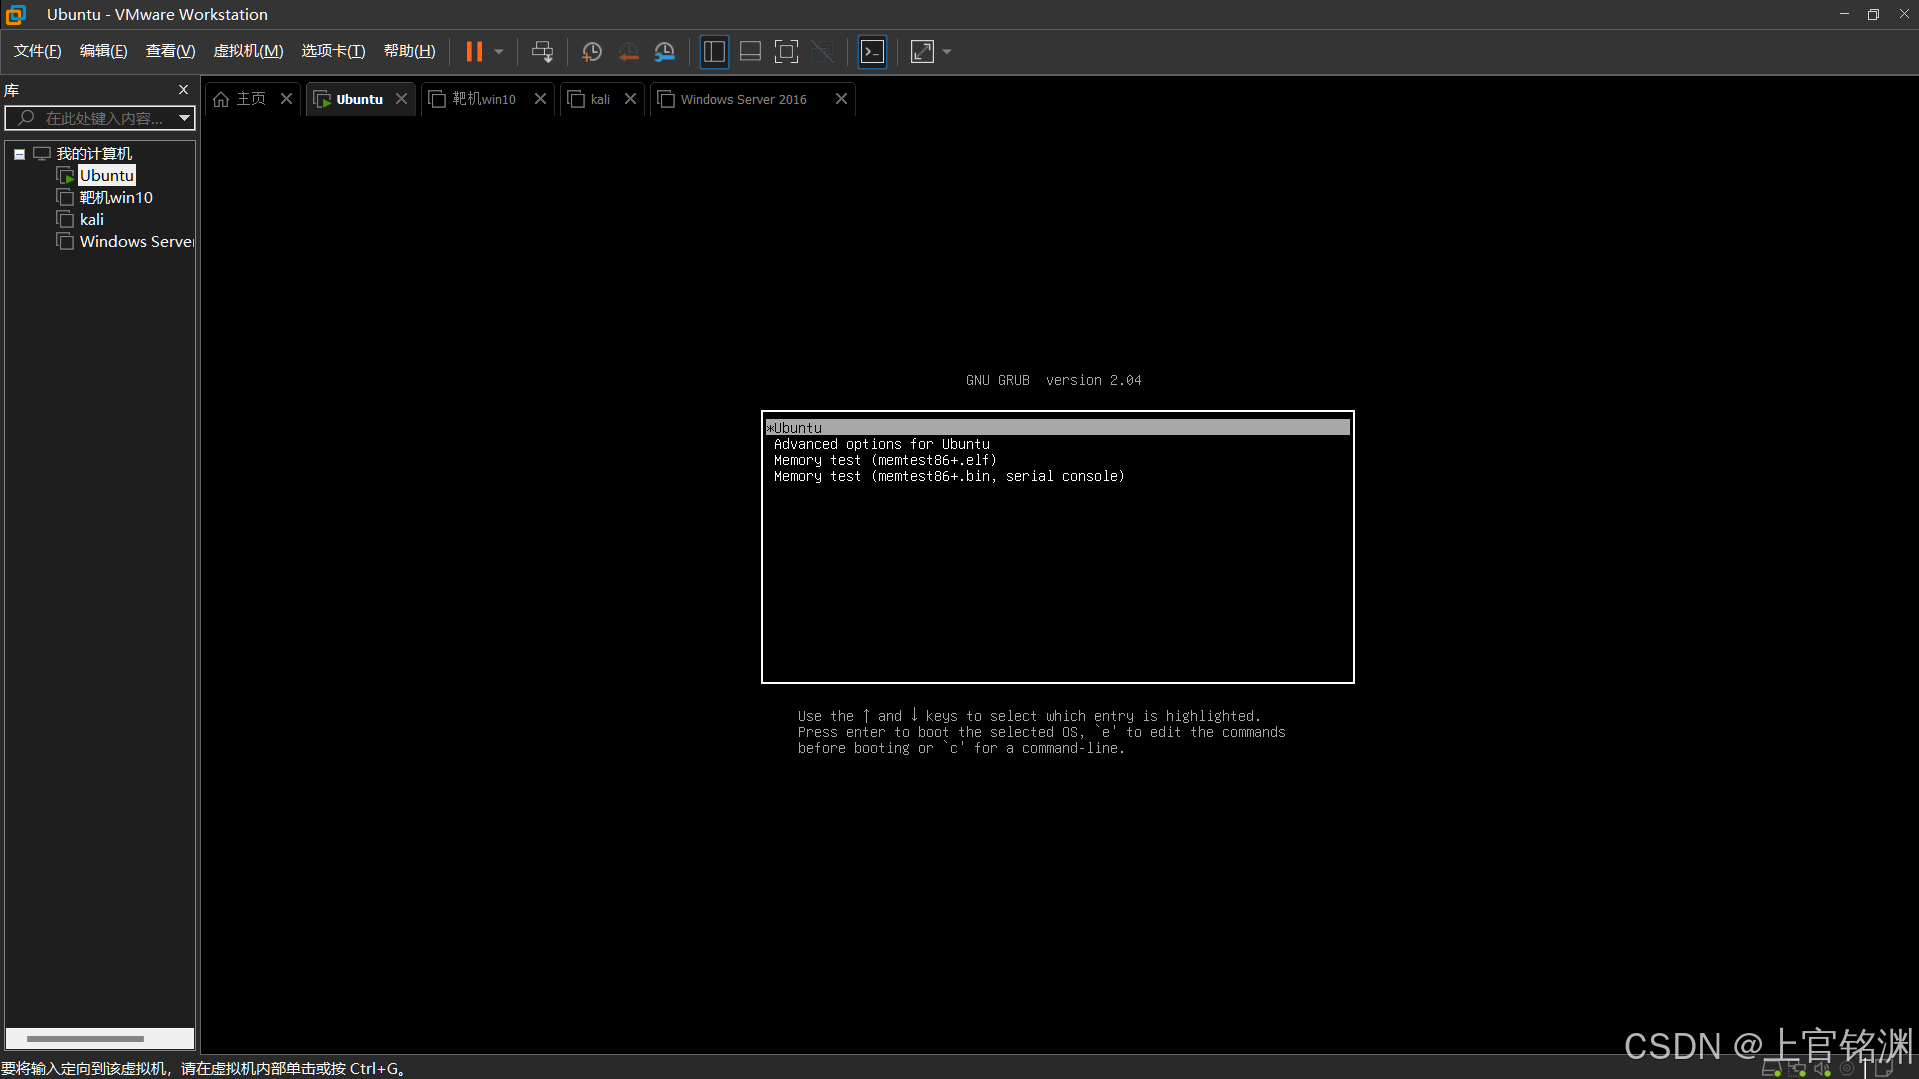Enter full screen mode
1919x1079 pixels.
point(787,52)
